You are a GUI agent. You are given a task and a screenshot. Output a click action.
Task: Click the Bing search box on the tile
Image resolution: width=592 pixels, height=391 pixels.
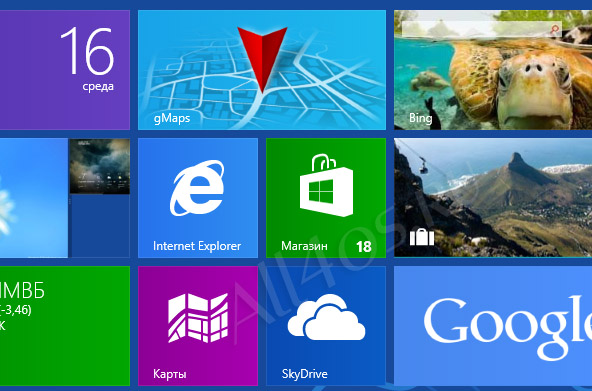coord(482,29)
